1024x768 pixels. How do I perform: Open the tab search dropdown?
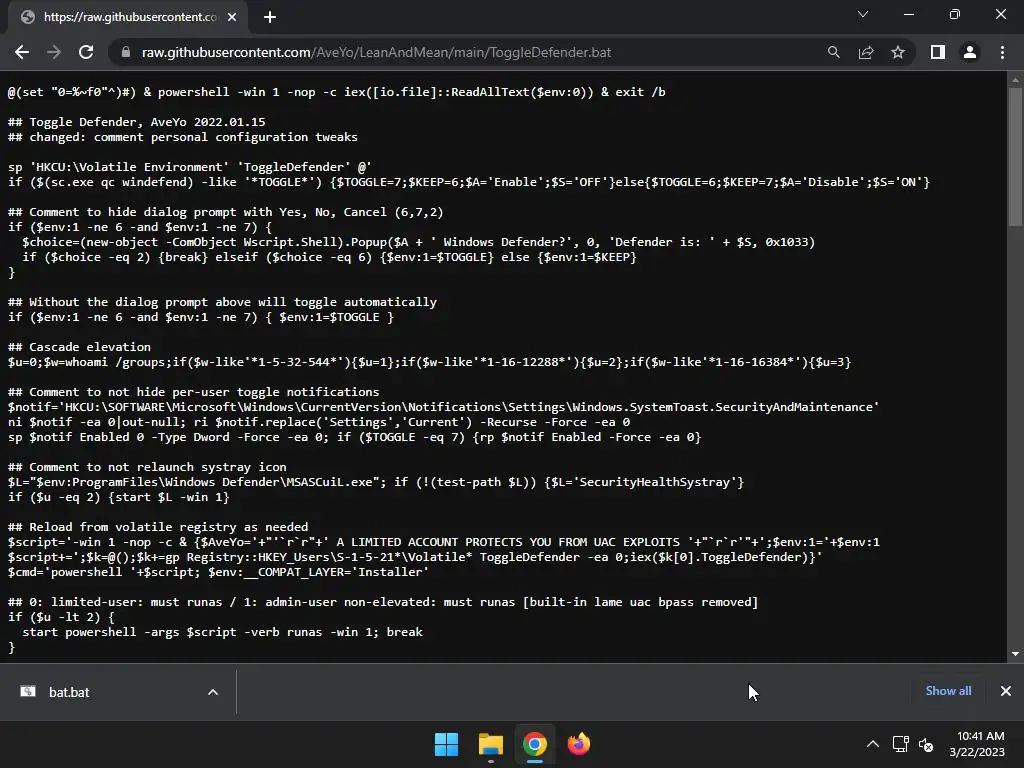tap(863, 14)
